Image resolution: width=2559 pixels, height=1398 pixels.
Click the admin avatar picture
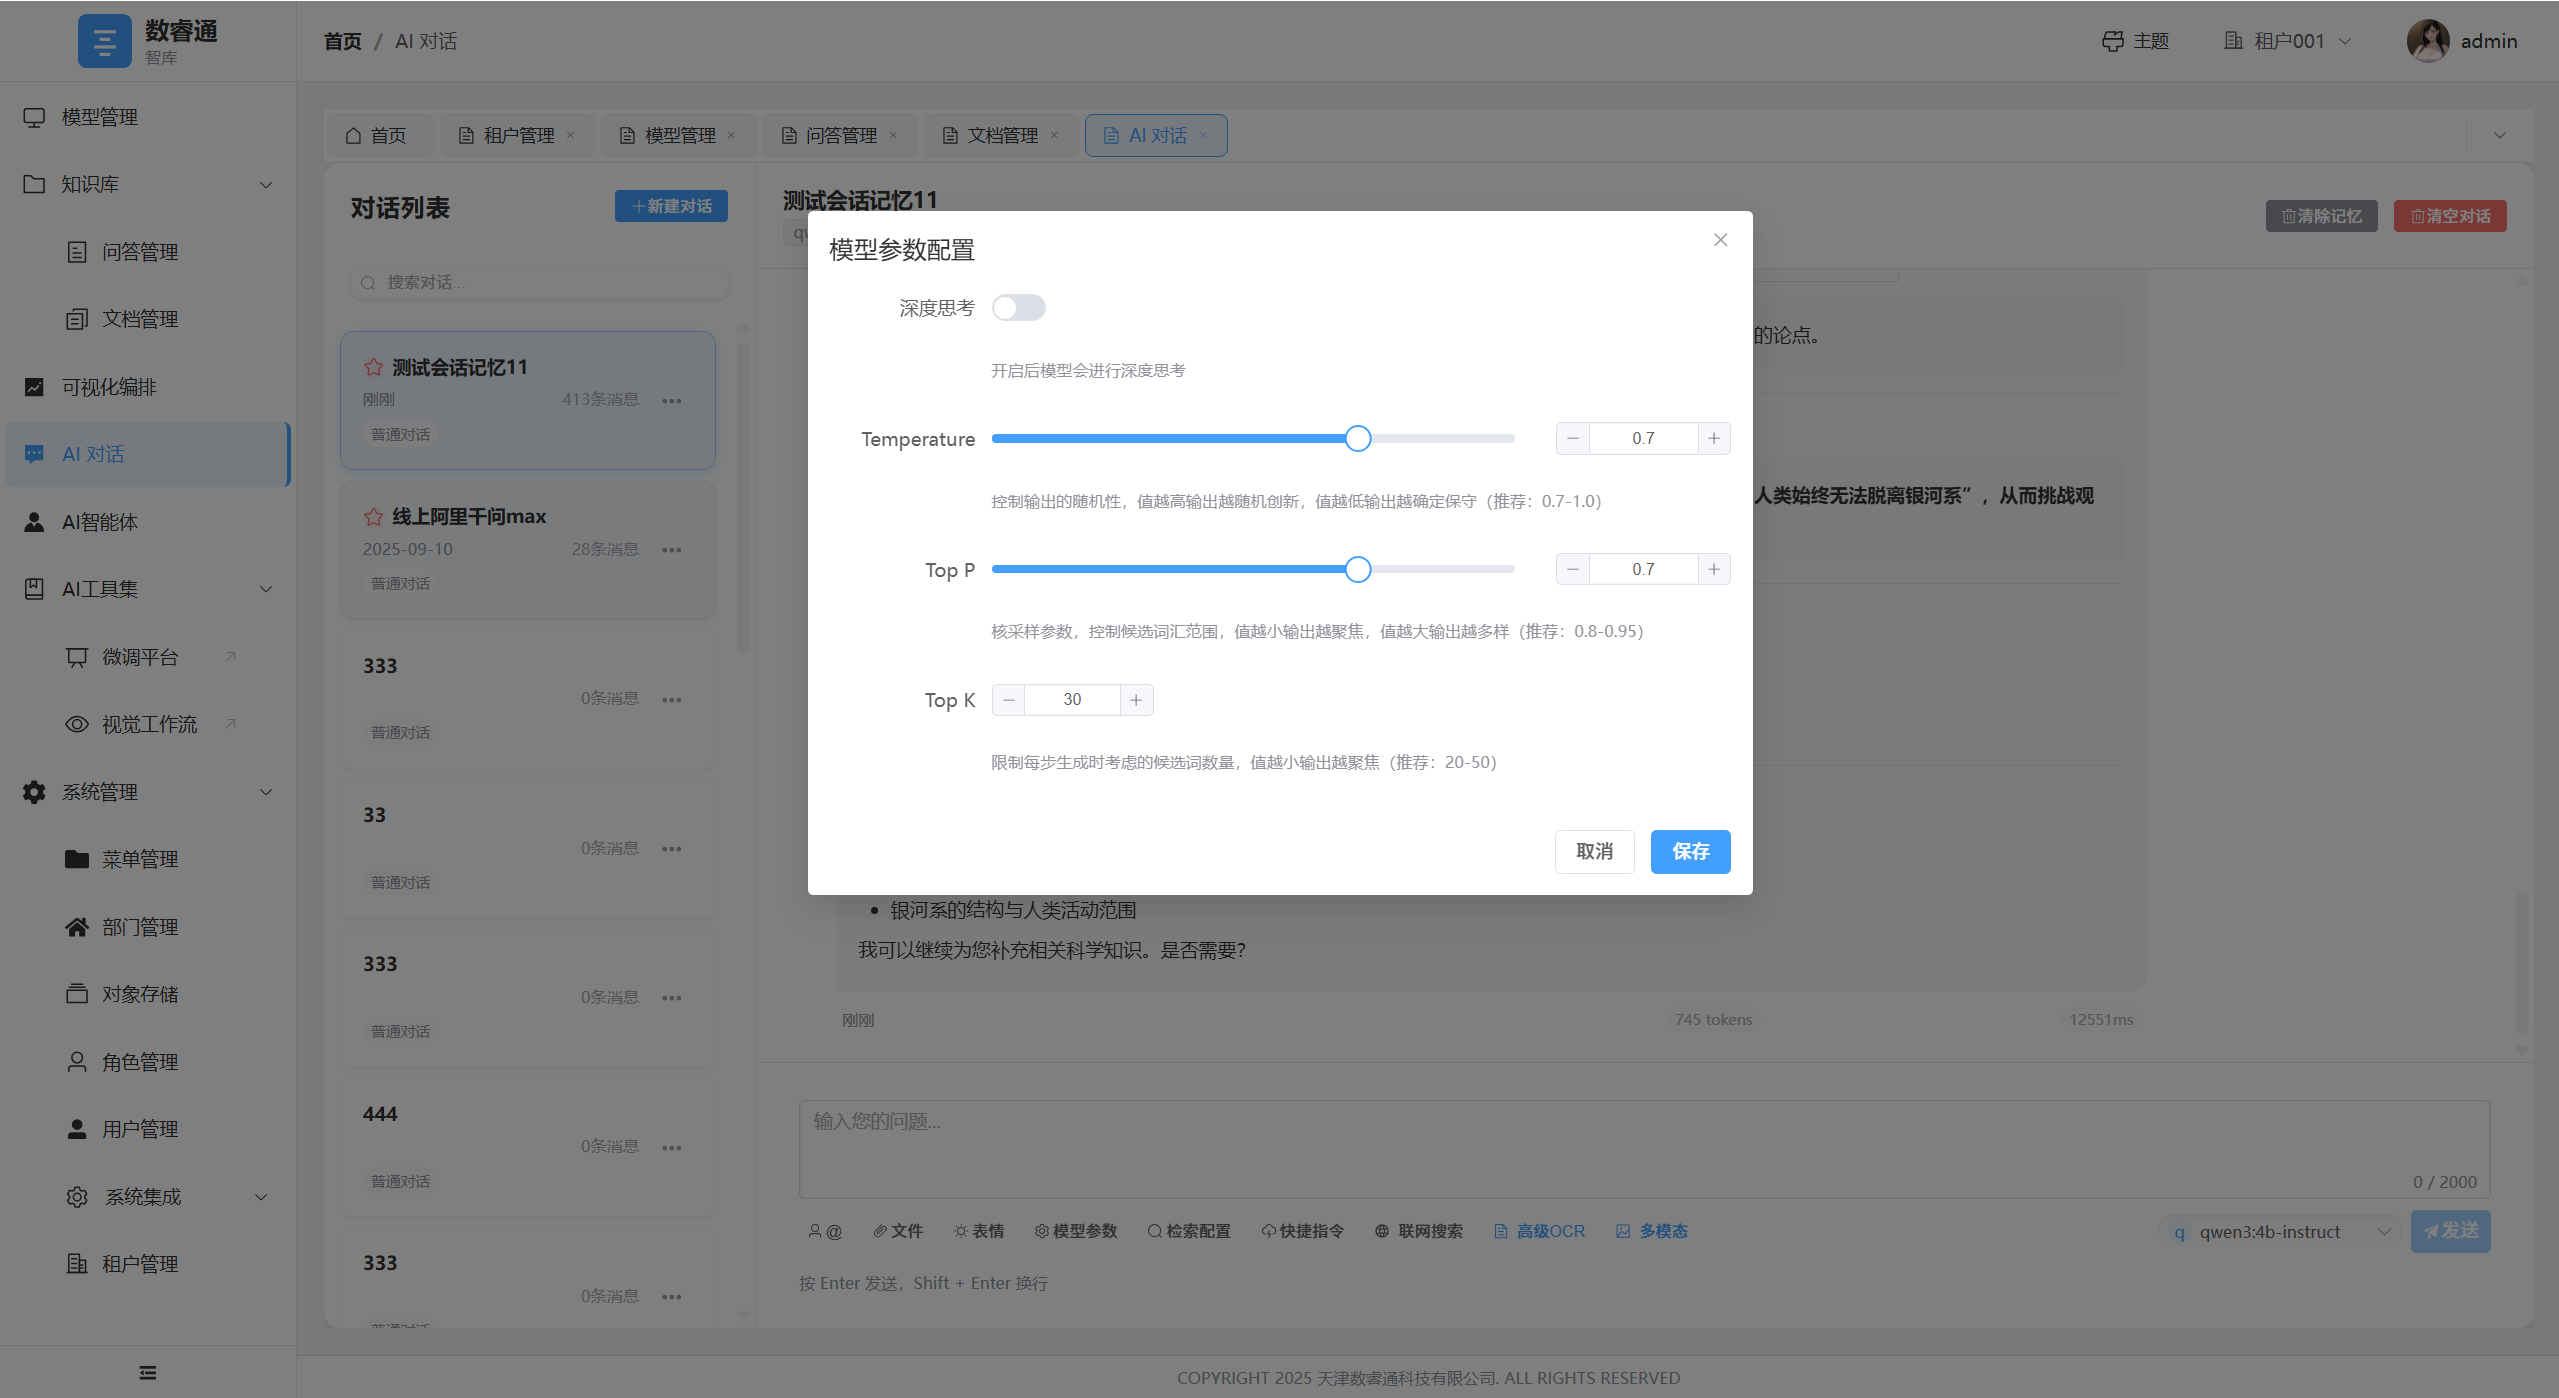click(2427, 41)
